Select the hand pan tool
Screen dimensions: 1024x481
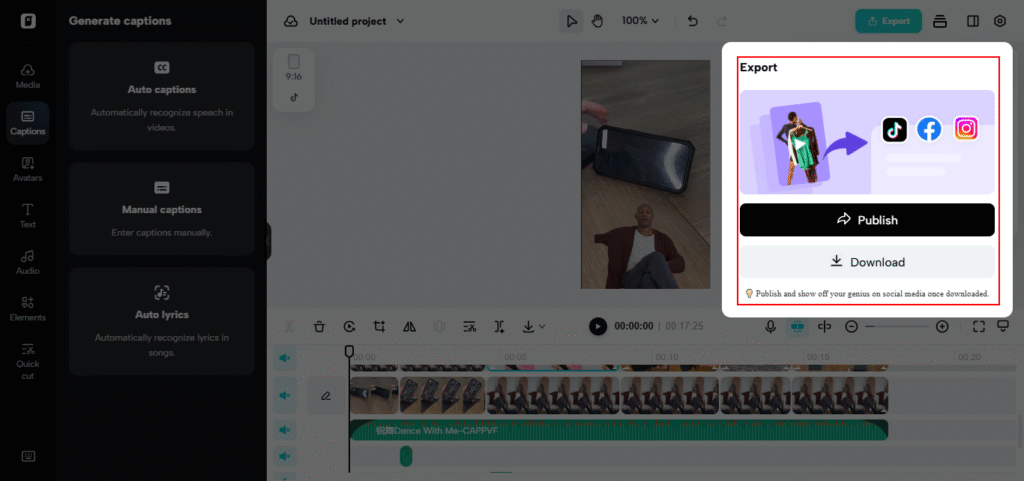point(597,21)
